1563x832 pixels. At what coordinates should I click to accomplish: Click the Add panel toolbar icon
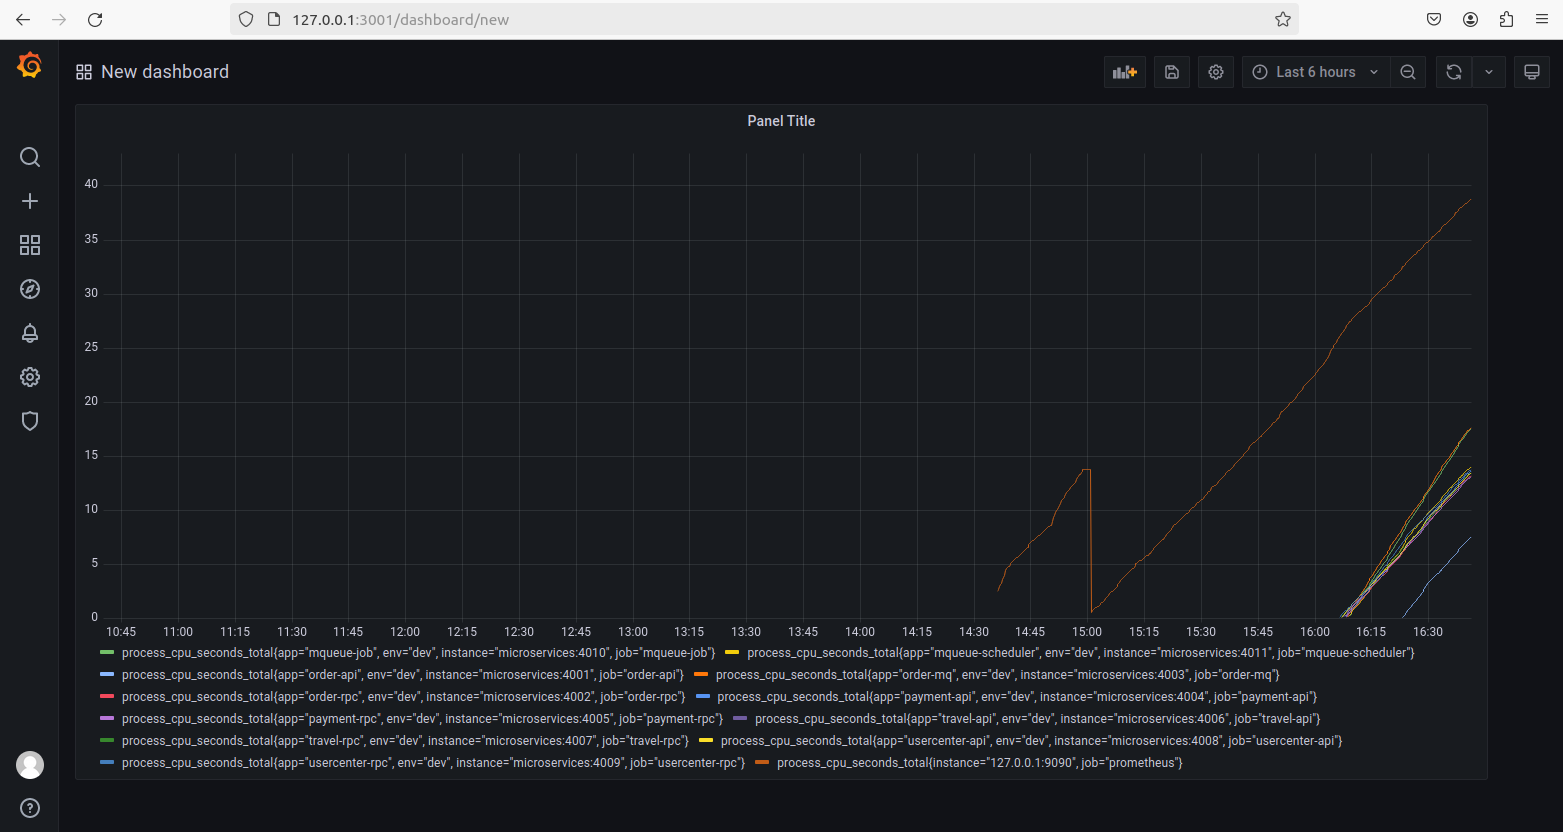[x=1125, y=72]
